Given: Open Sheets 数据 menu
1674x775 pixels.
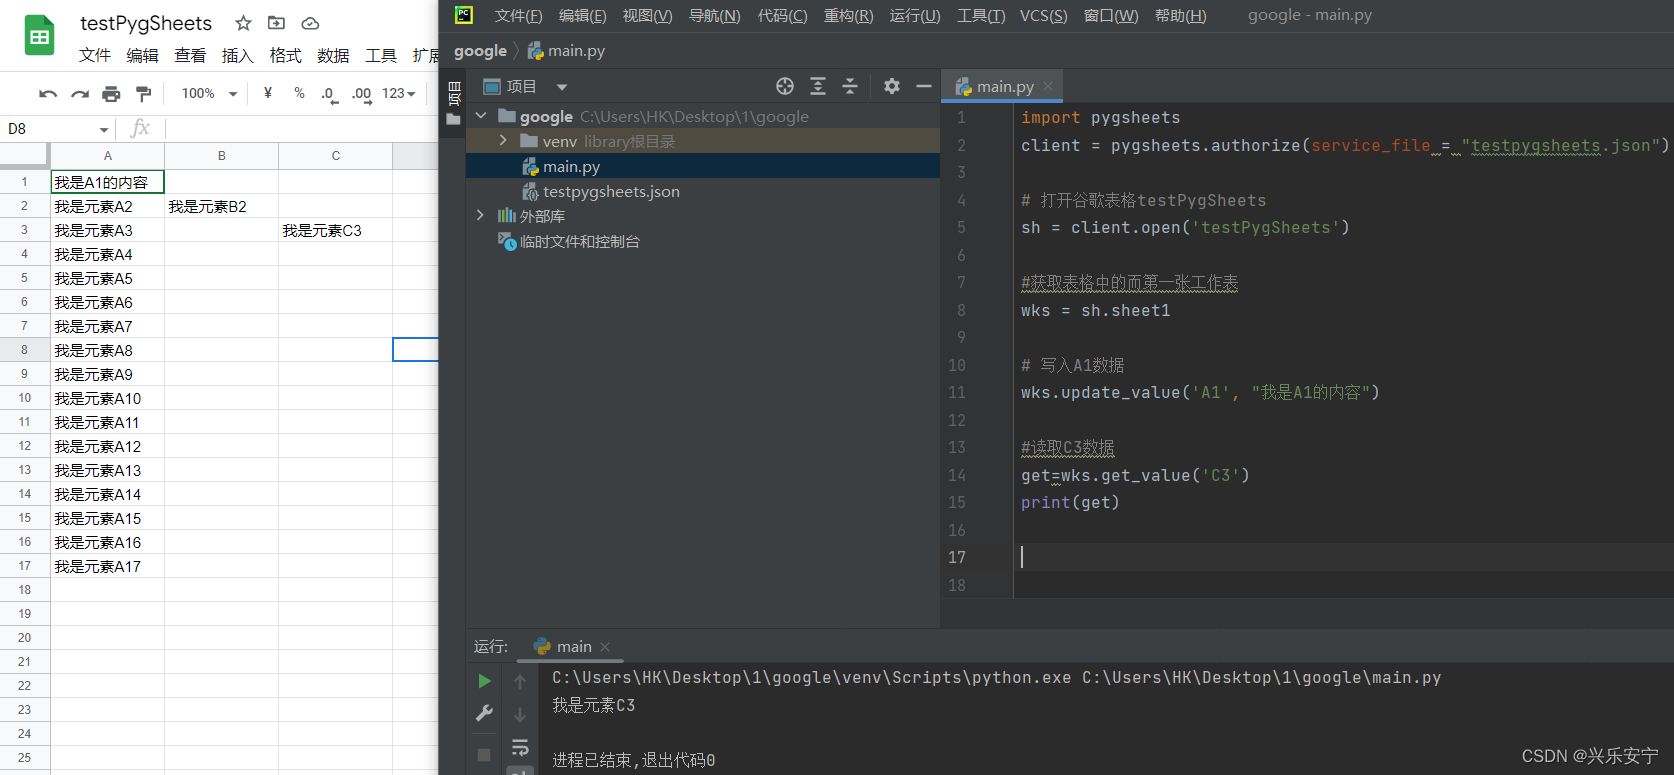Looking at the screenshot, I should [x=333, y=55].
